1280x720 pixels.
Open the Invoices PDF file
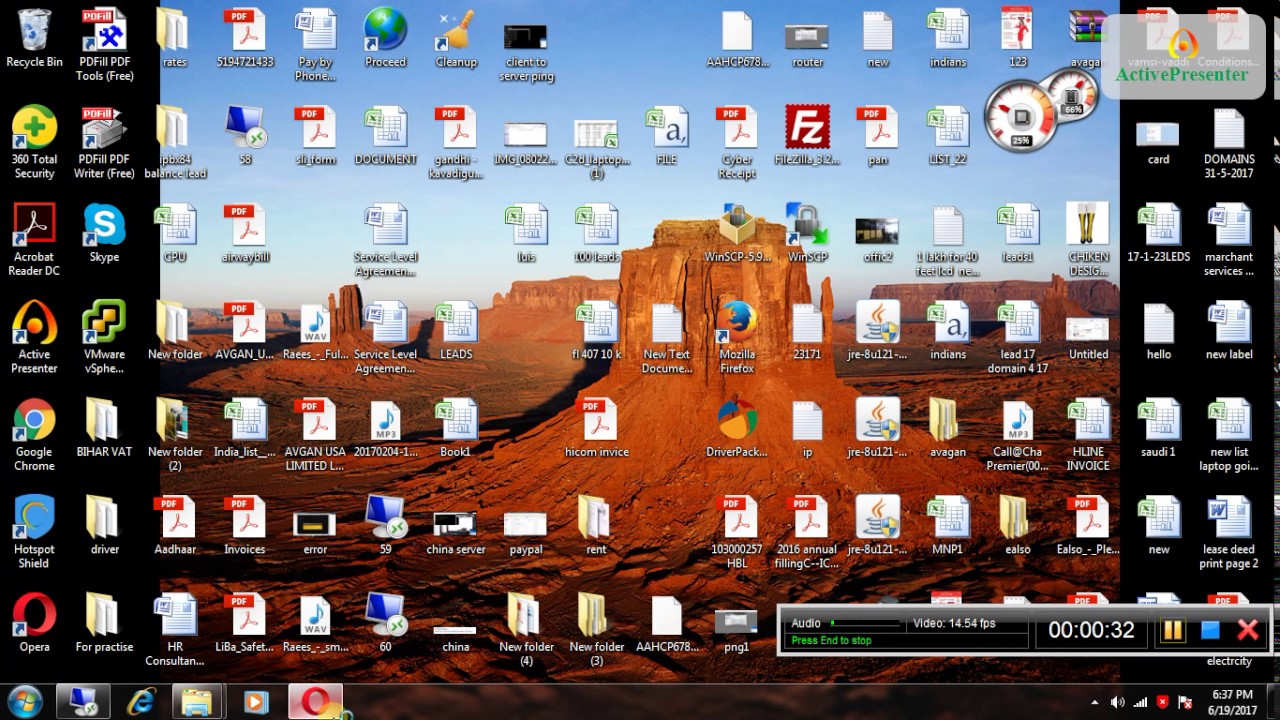click(246, 526)
